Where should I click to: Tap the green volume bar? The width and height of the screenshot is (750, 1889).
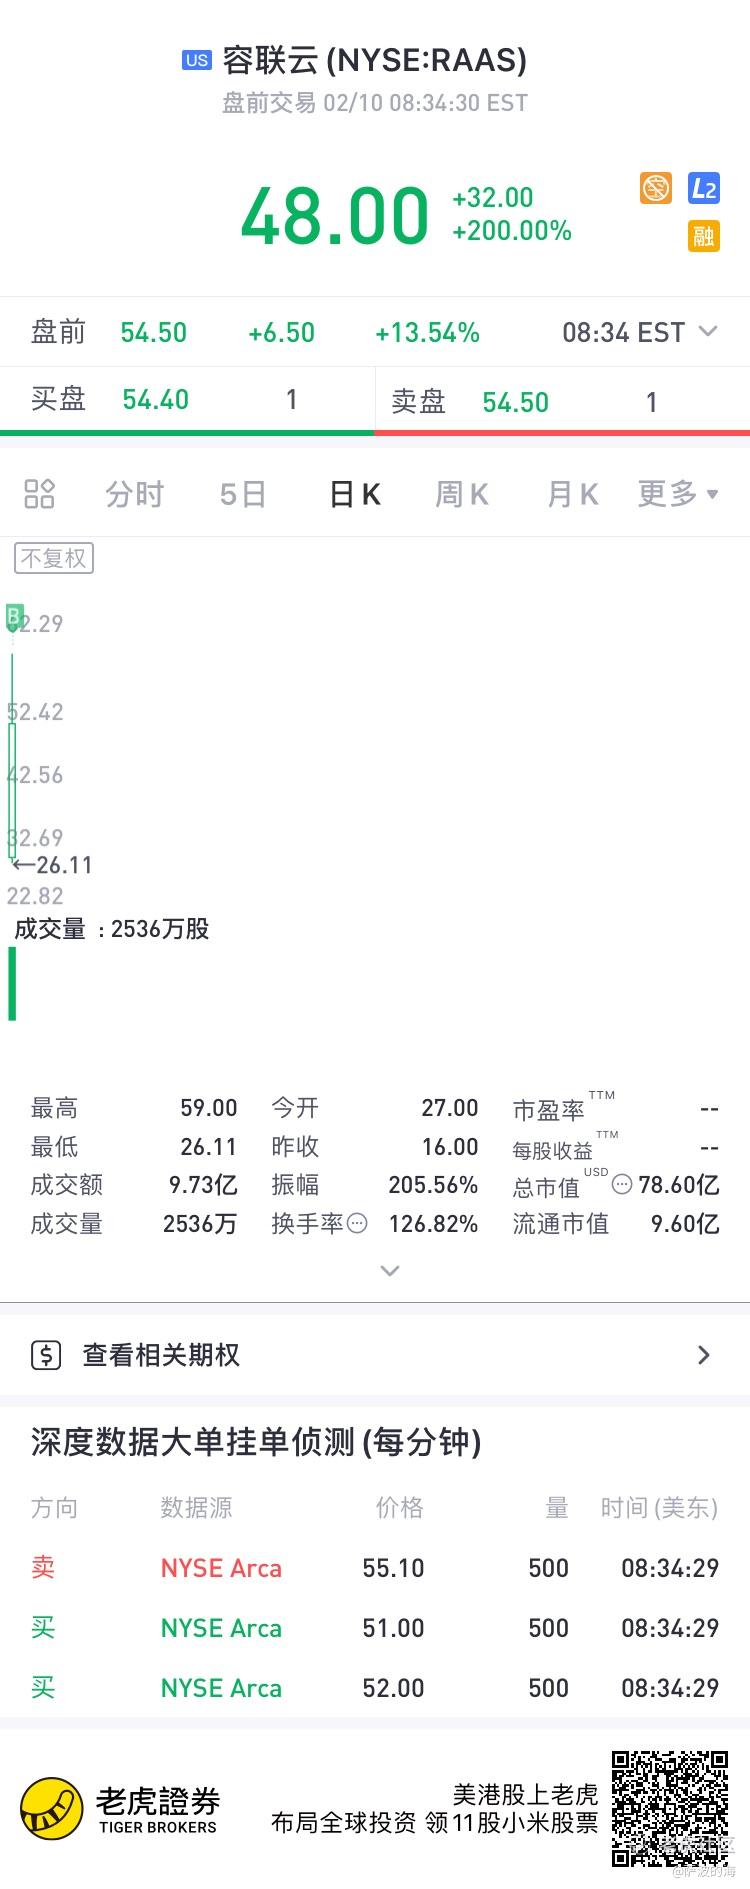12,984
